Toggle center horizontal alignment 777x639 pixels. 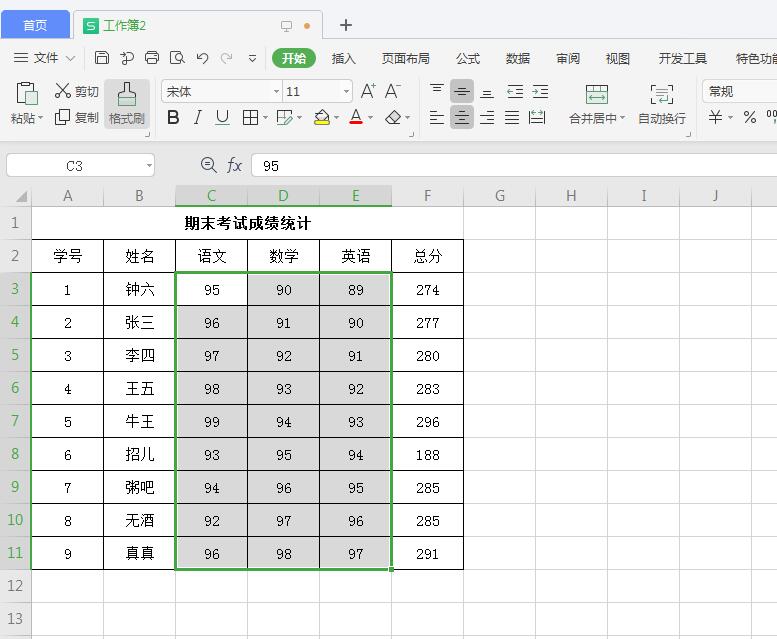coord(462,117)
